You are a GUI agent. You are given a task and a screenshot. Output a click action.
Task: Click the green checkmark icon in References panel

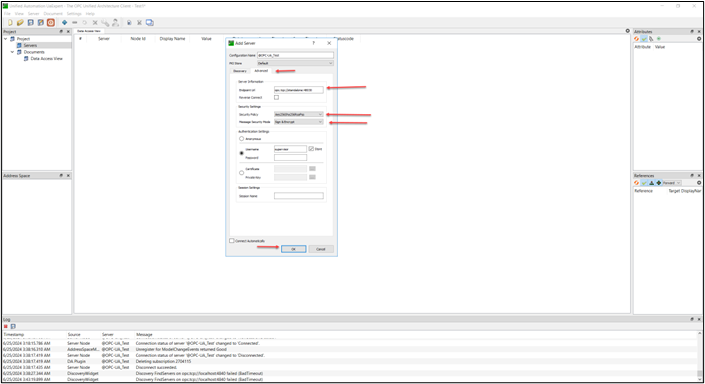pos(644,183)
